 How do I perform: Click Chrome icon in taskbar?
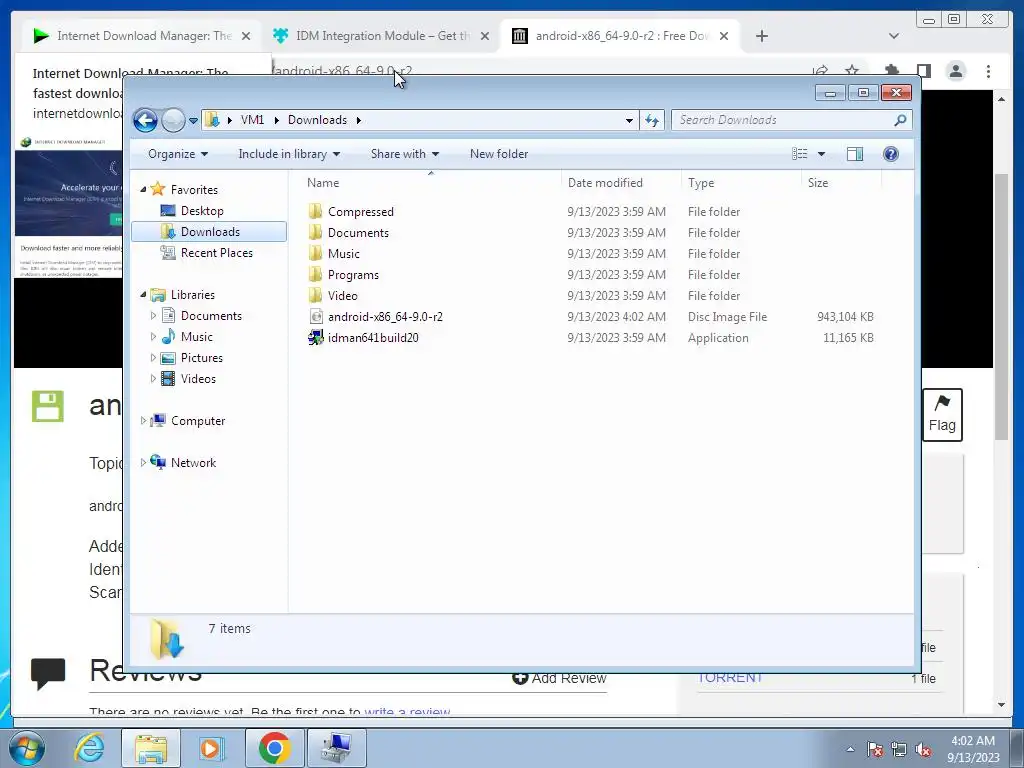(274, 748)
